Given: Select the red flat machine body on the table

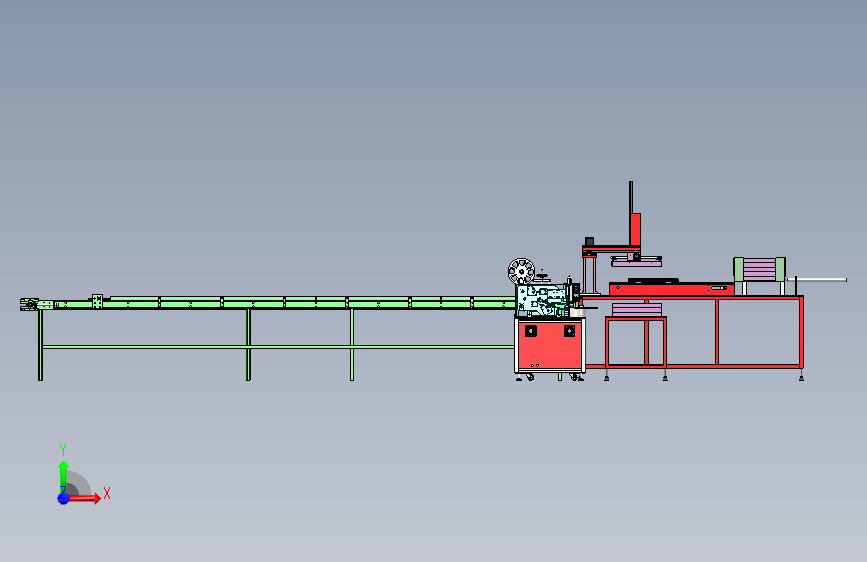Looking at the screenshot, I should pos(671,289).
